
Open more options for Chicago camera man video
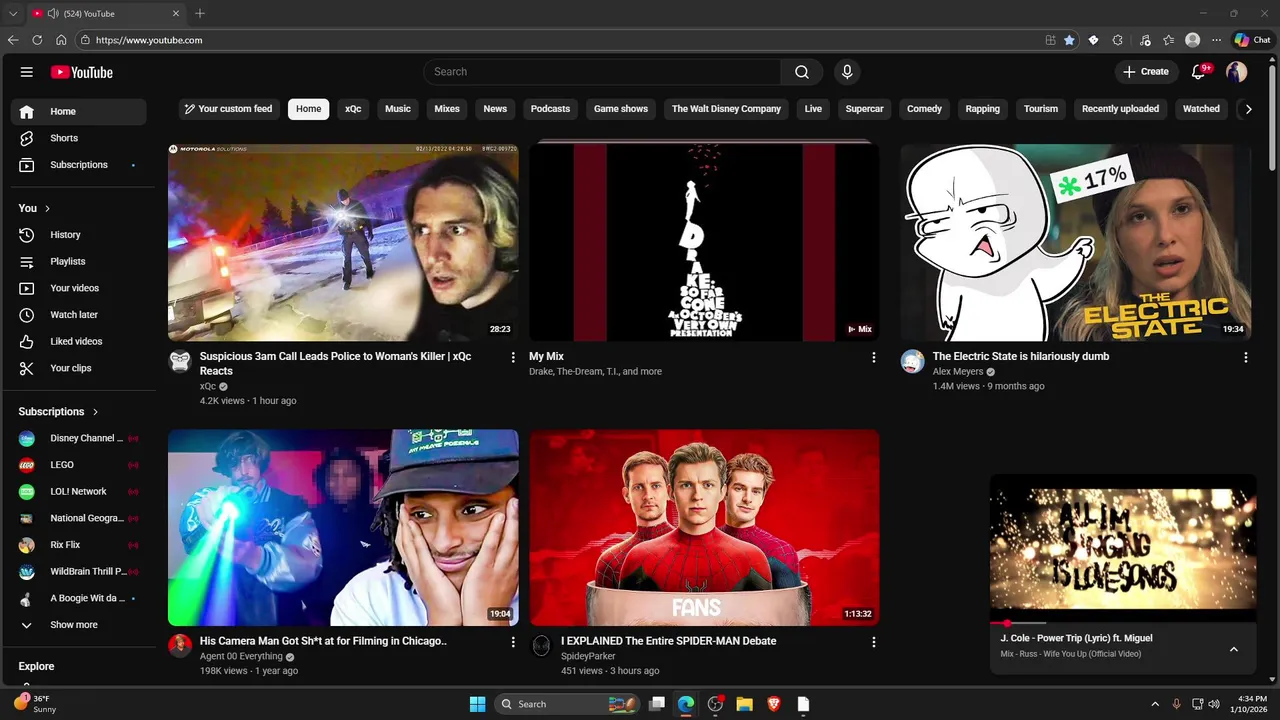[x=513, y=642]
